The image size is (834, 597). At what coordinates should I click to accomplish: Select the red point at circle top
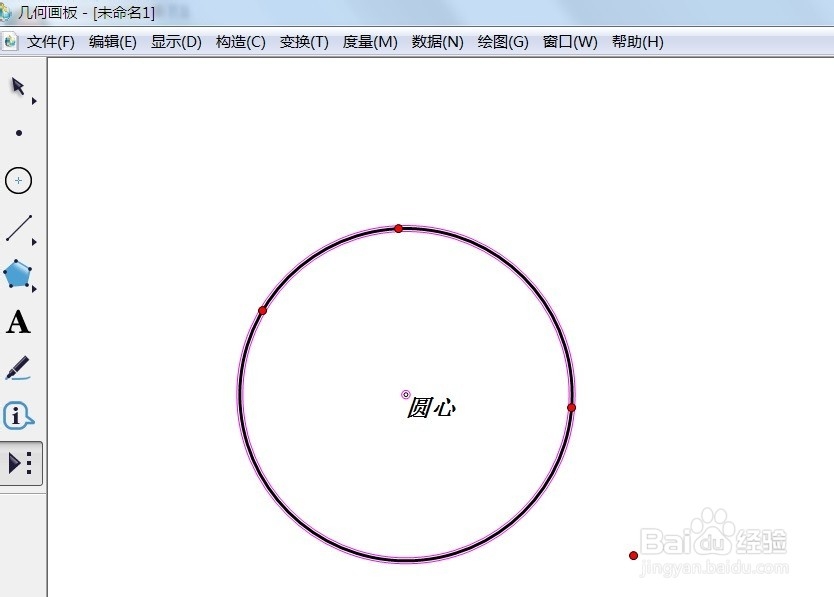tap(398, 229)
